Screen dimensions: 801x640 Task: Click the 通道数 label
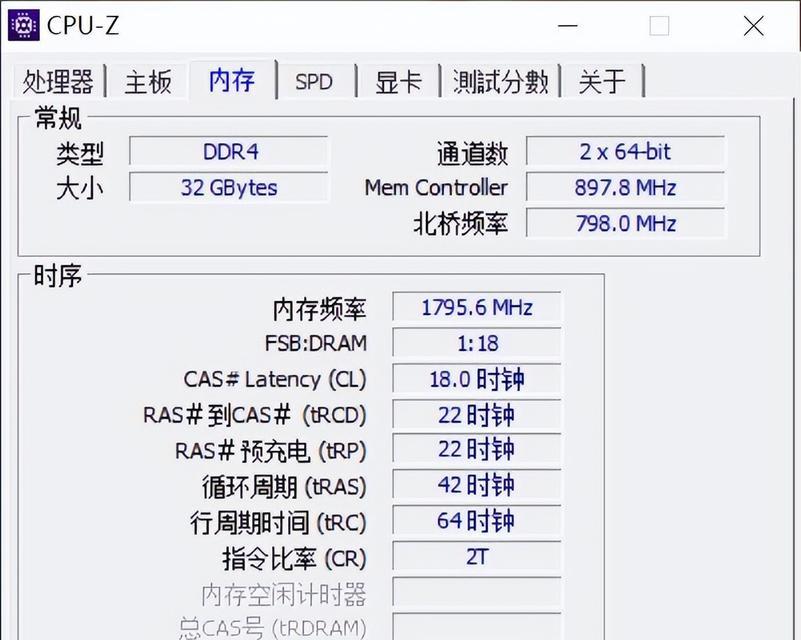pyautogui.click(x=473, y=153)
